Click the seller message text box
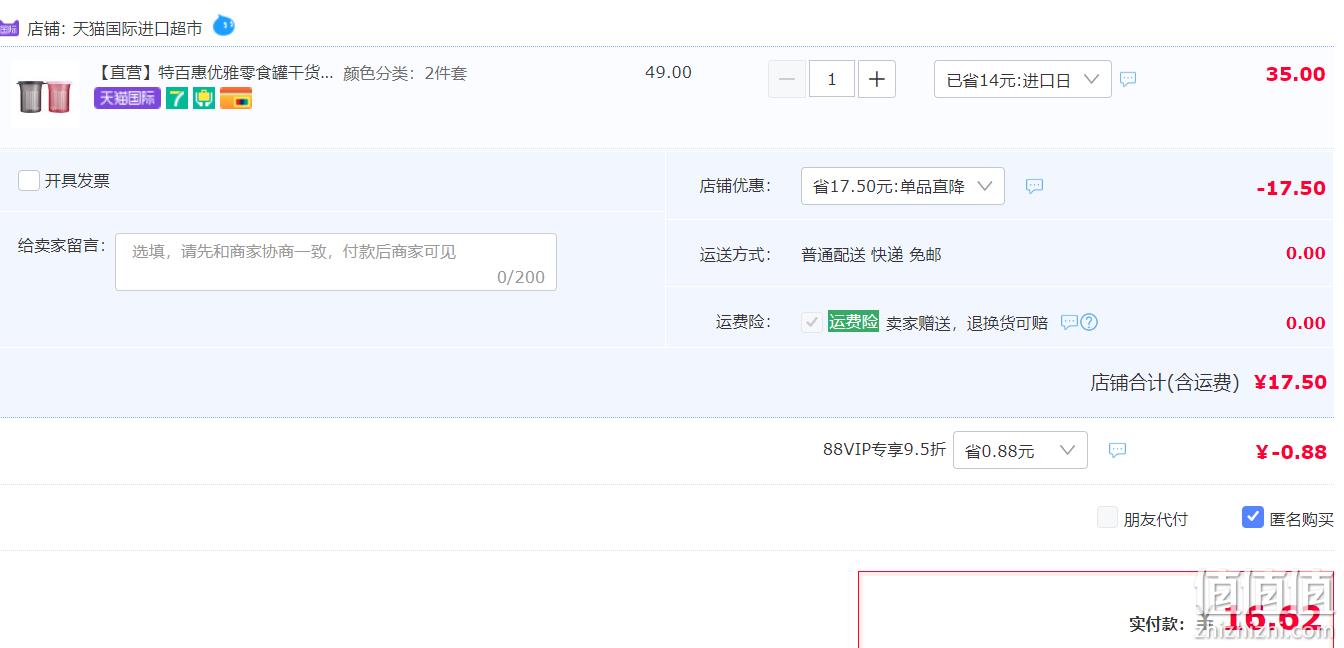1344x648 pixels. click(x=336, y=262)
